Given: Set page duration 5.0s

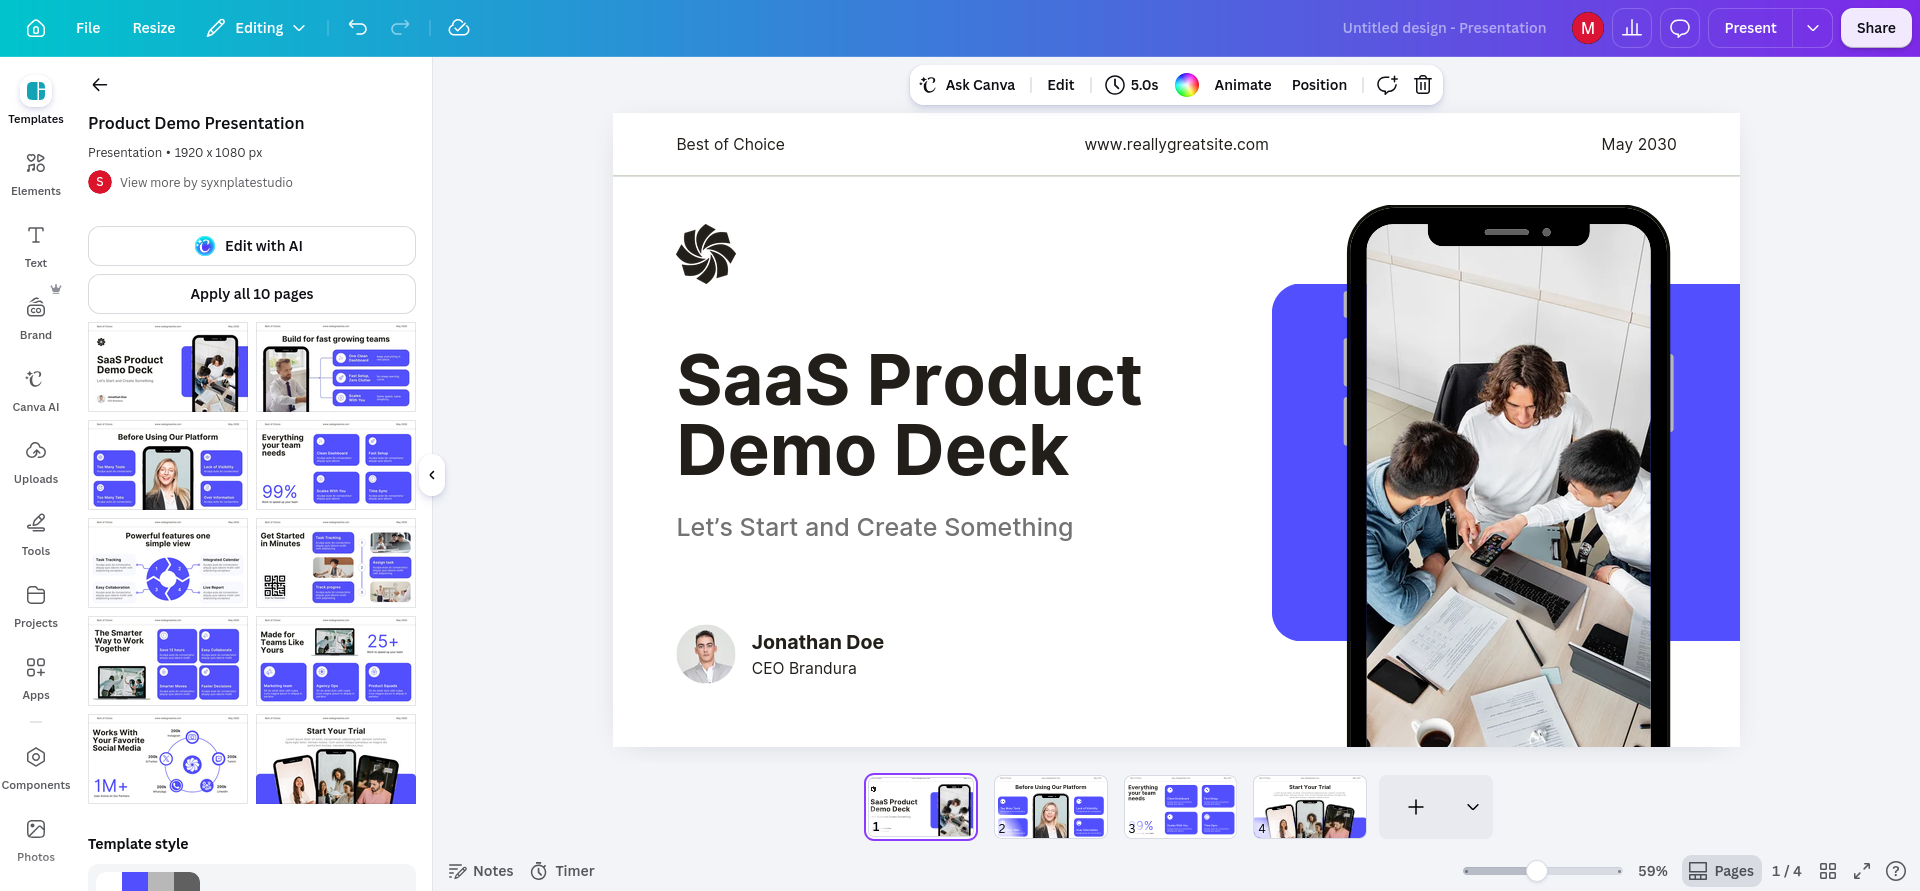Looking at the screenshot, I should pos(1132,85).
